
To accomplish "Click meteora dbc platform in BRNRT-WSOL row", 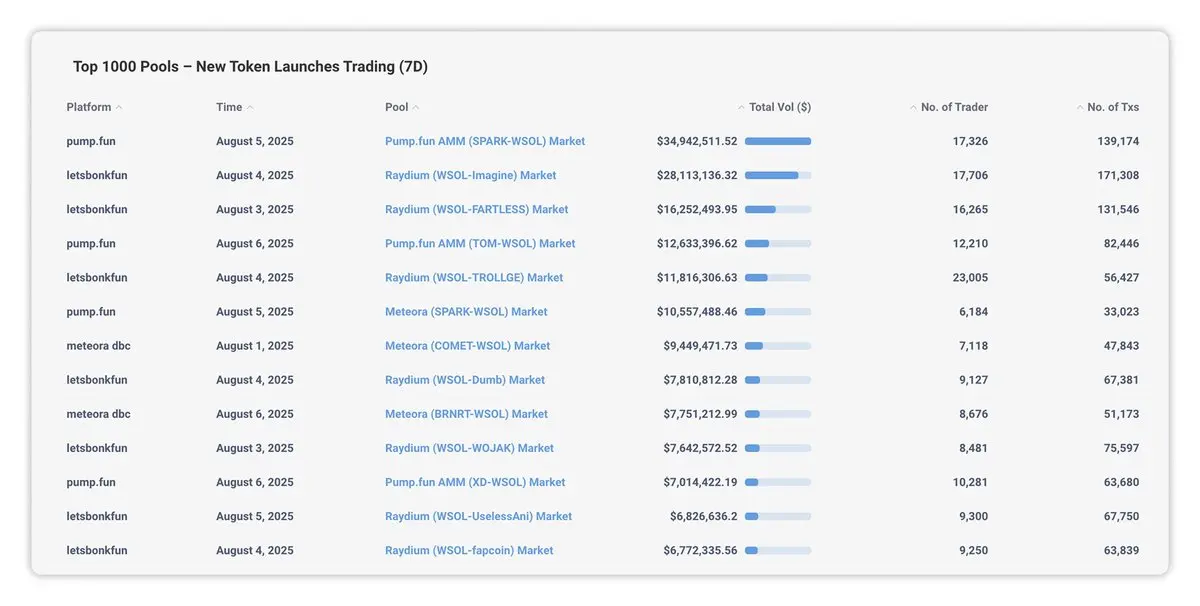I will [98, 414].
